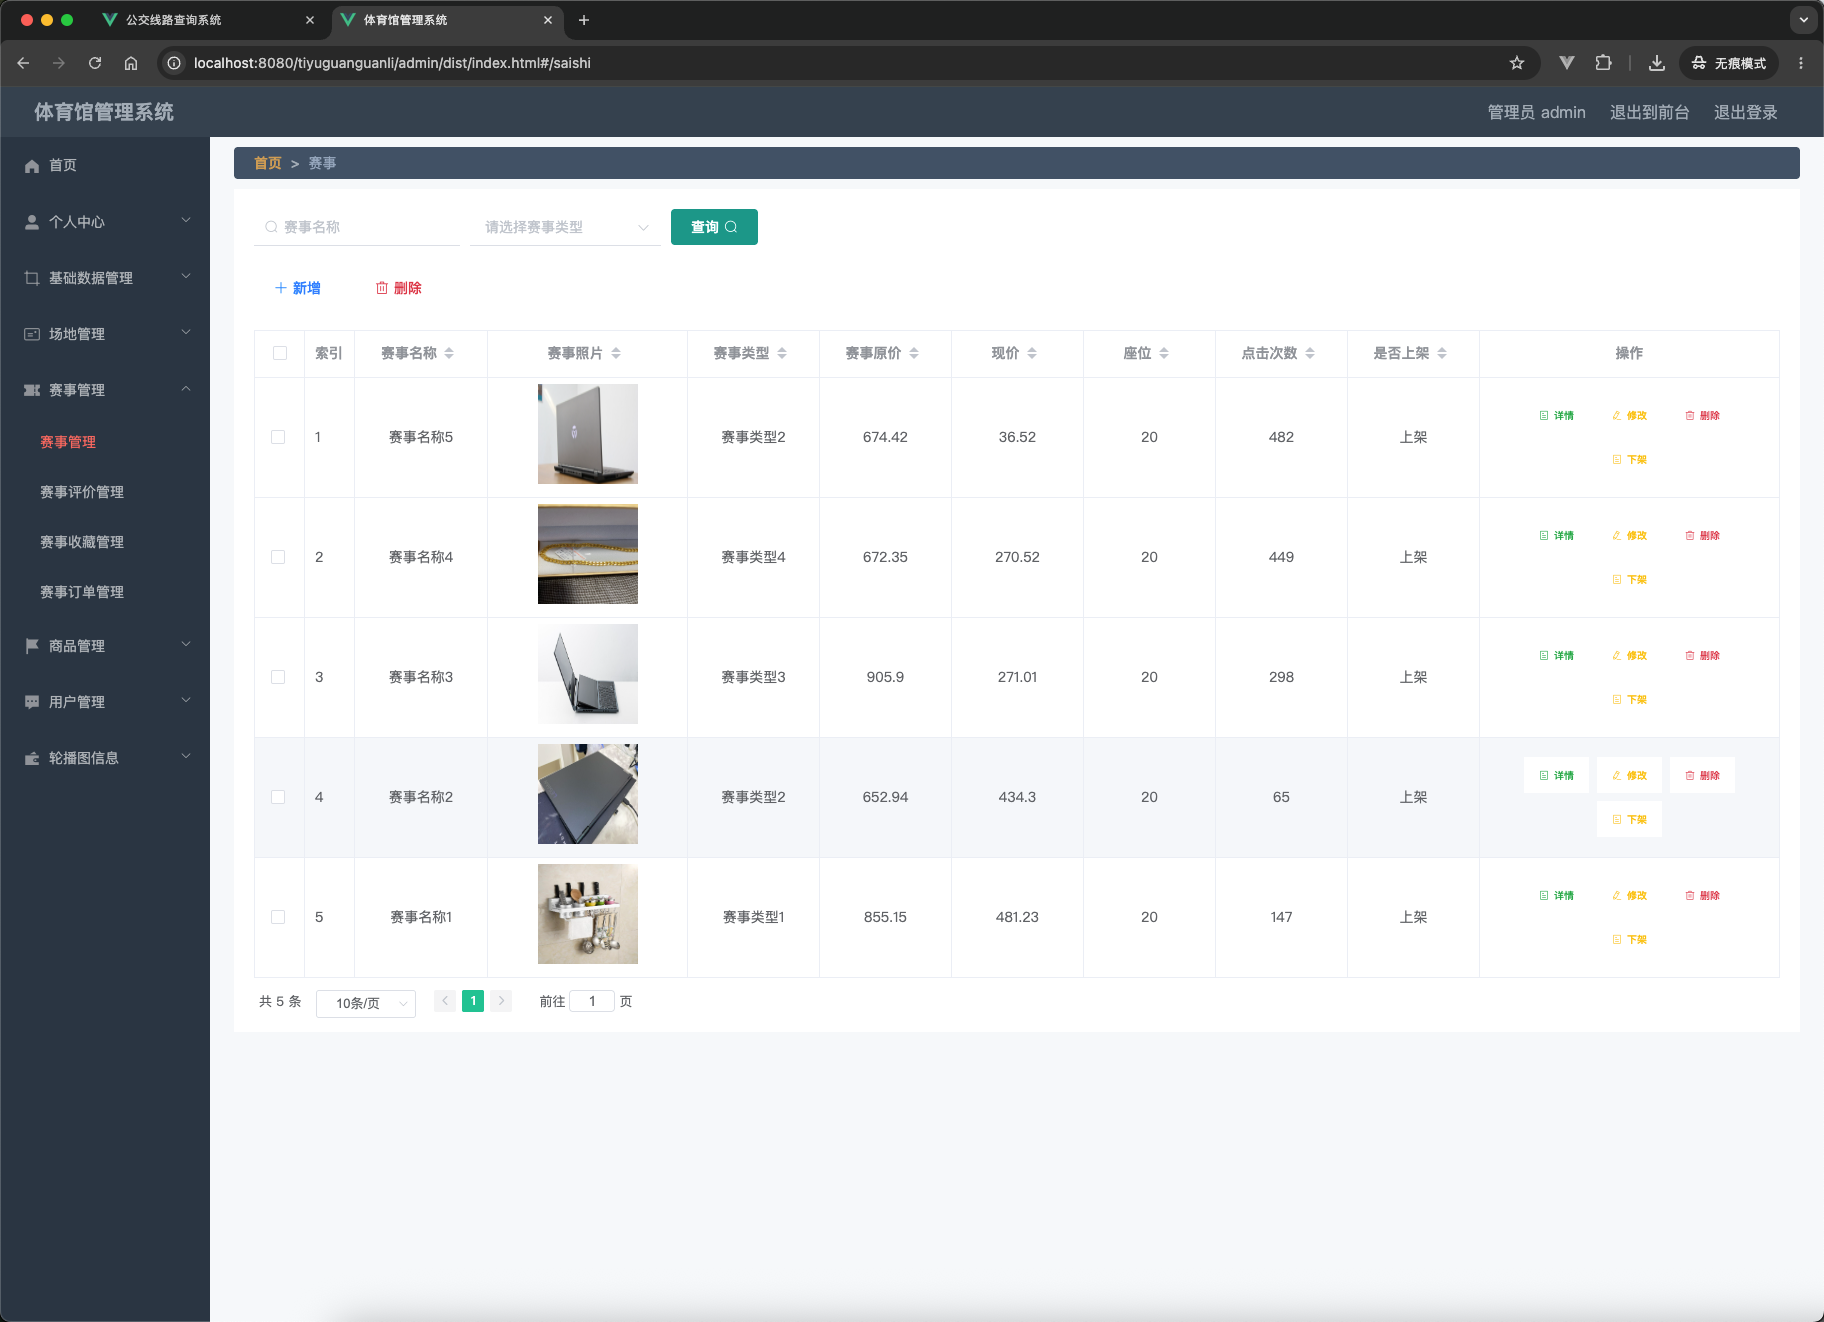The image size is (1824, 1322).
Task: Open the browser downloads icon
Action: (x=1657, y=63)
